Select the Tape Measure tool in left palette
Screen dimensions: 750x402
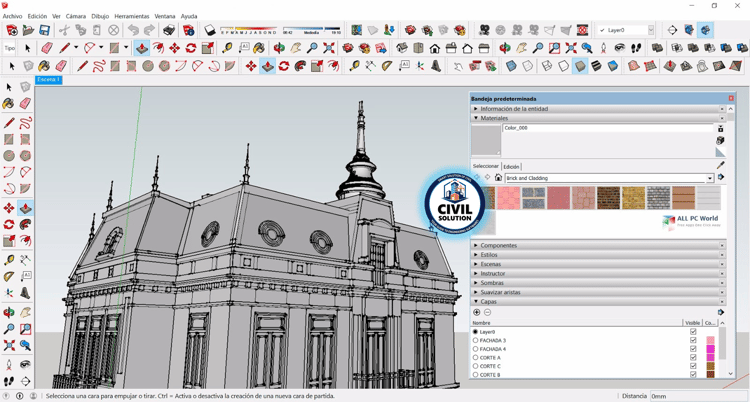click(x=9, y=260)
